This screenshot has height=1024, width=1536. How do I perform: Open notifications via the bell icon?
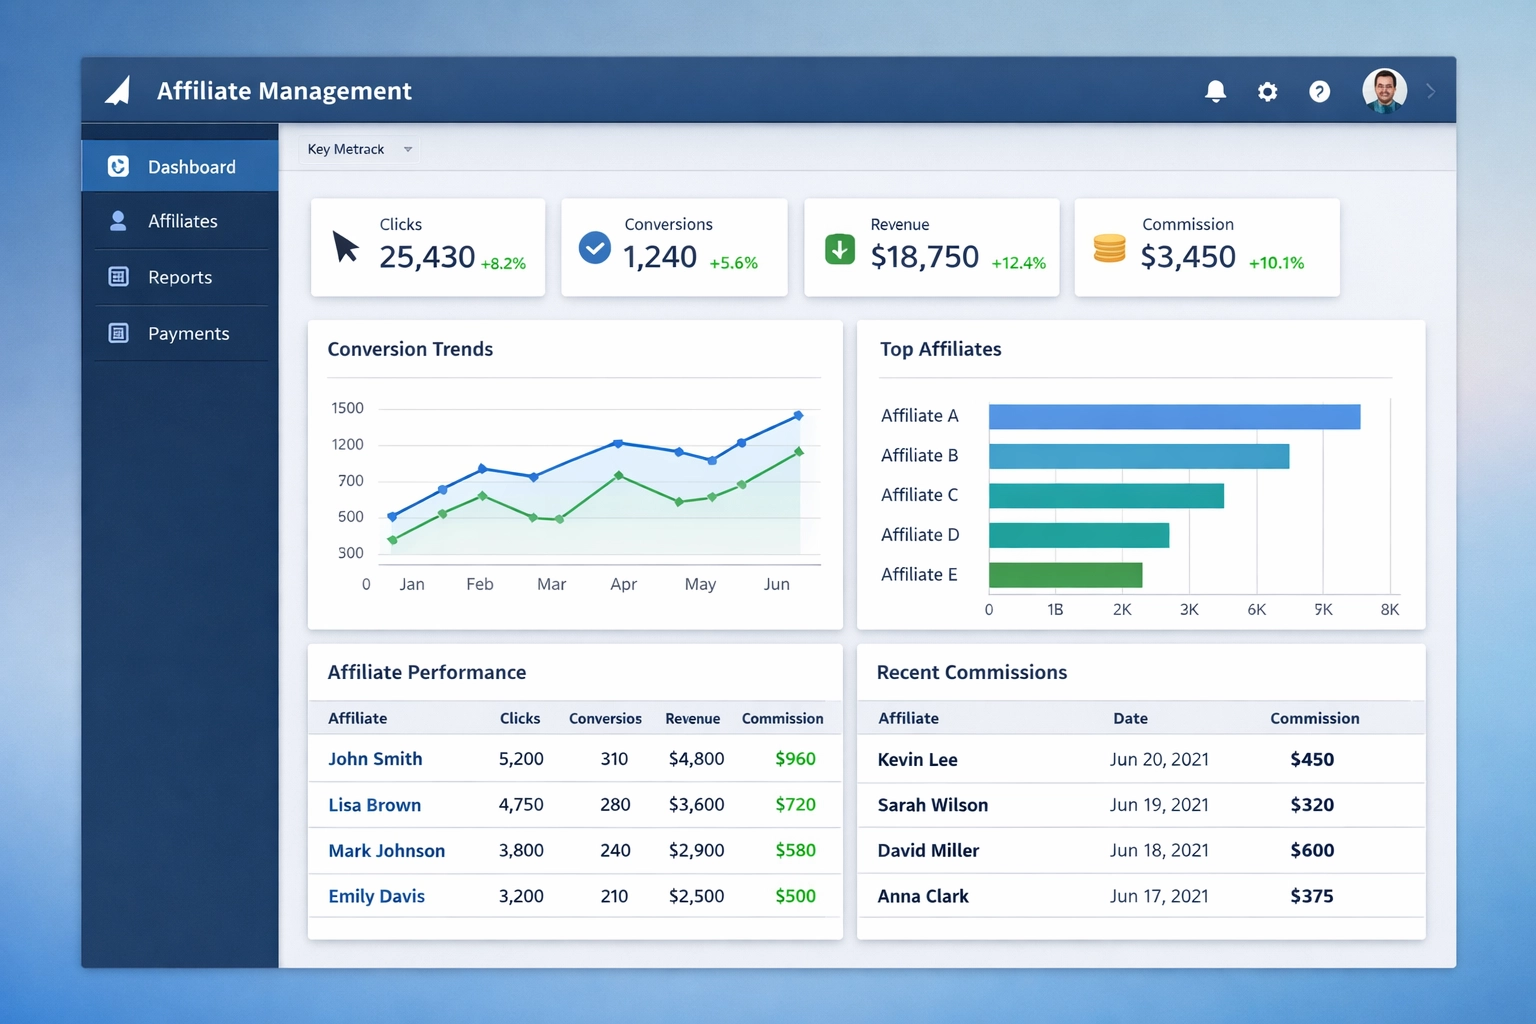[1215, 91]
